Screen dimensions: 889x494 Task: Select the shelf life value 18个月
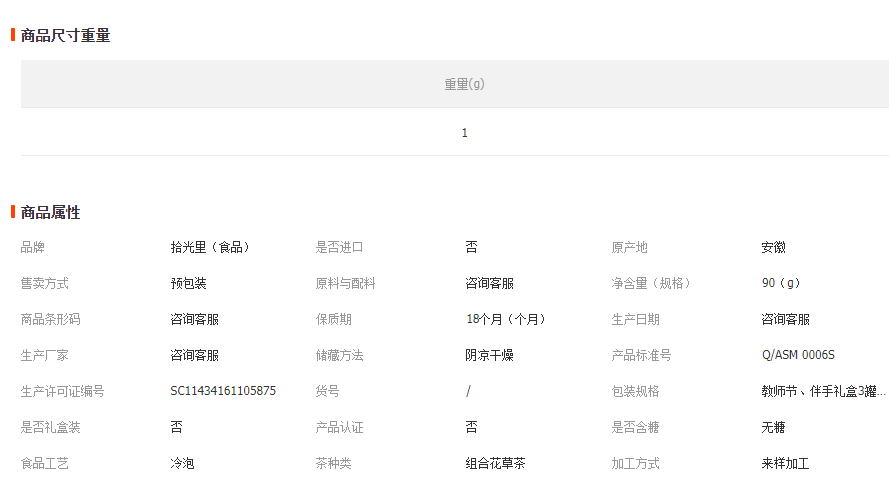[x=505, y=319]
